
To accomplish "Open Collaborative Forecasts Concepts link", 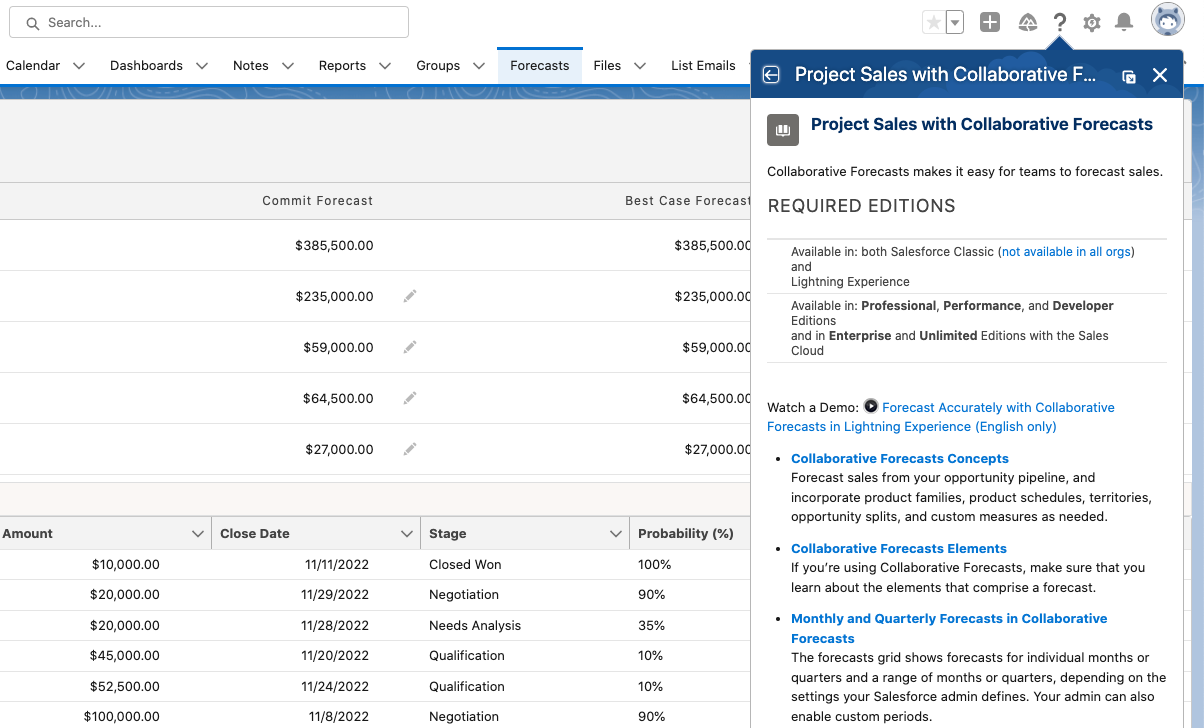I will pyautogui.click(x=900, y=458).
